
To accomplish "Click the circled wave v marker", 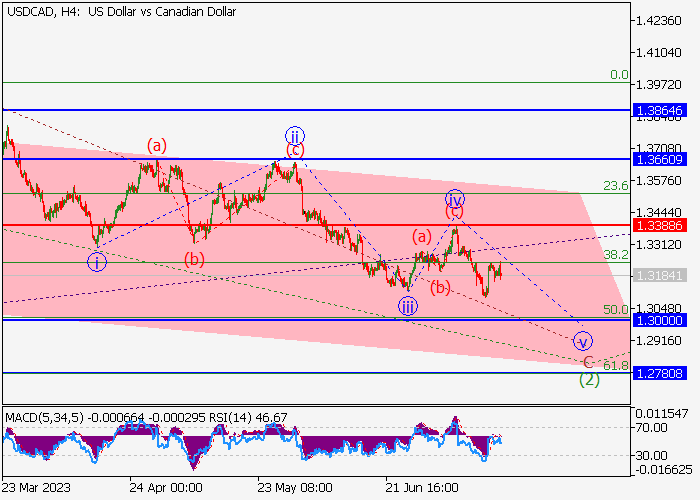I will (583, 342).
